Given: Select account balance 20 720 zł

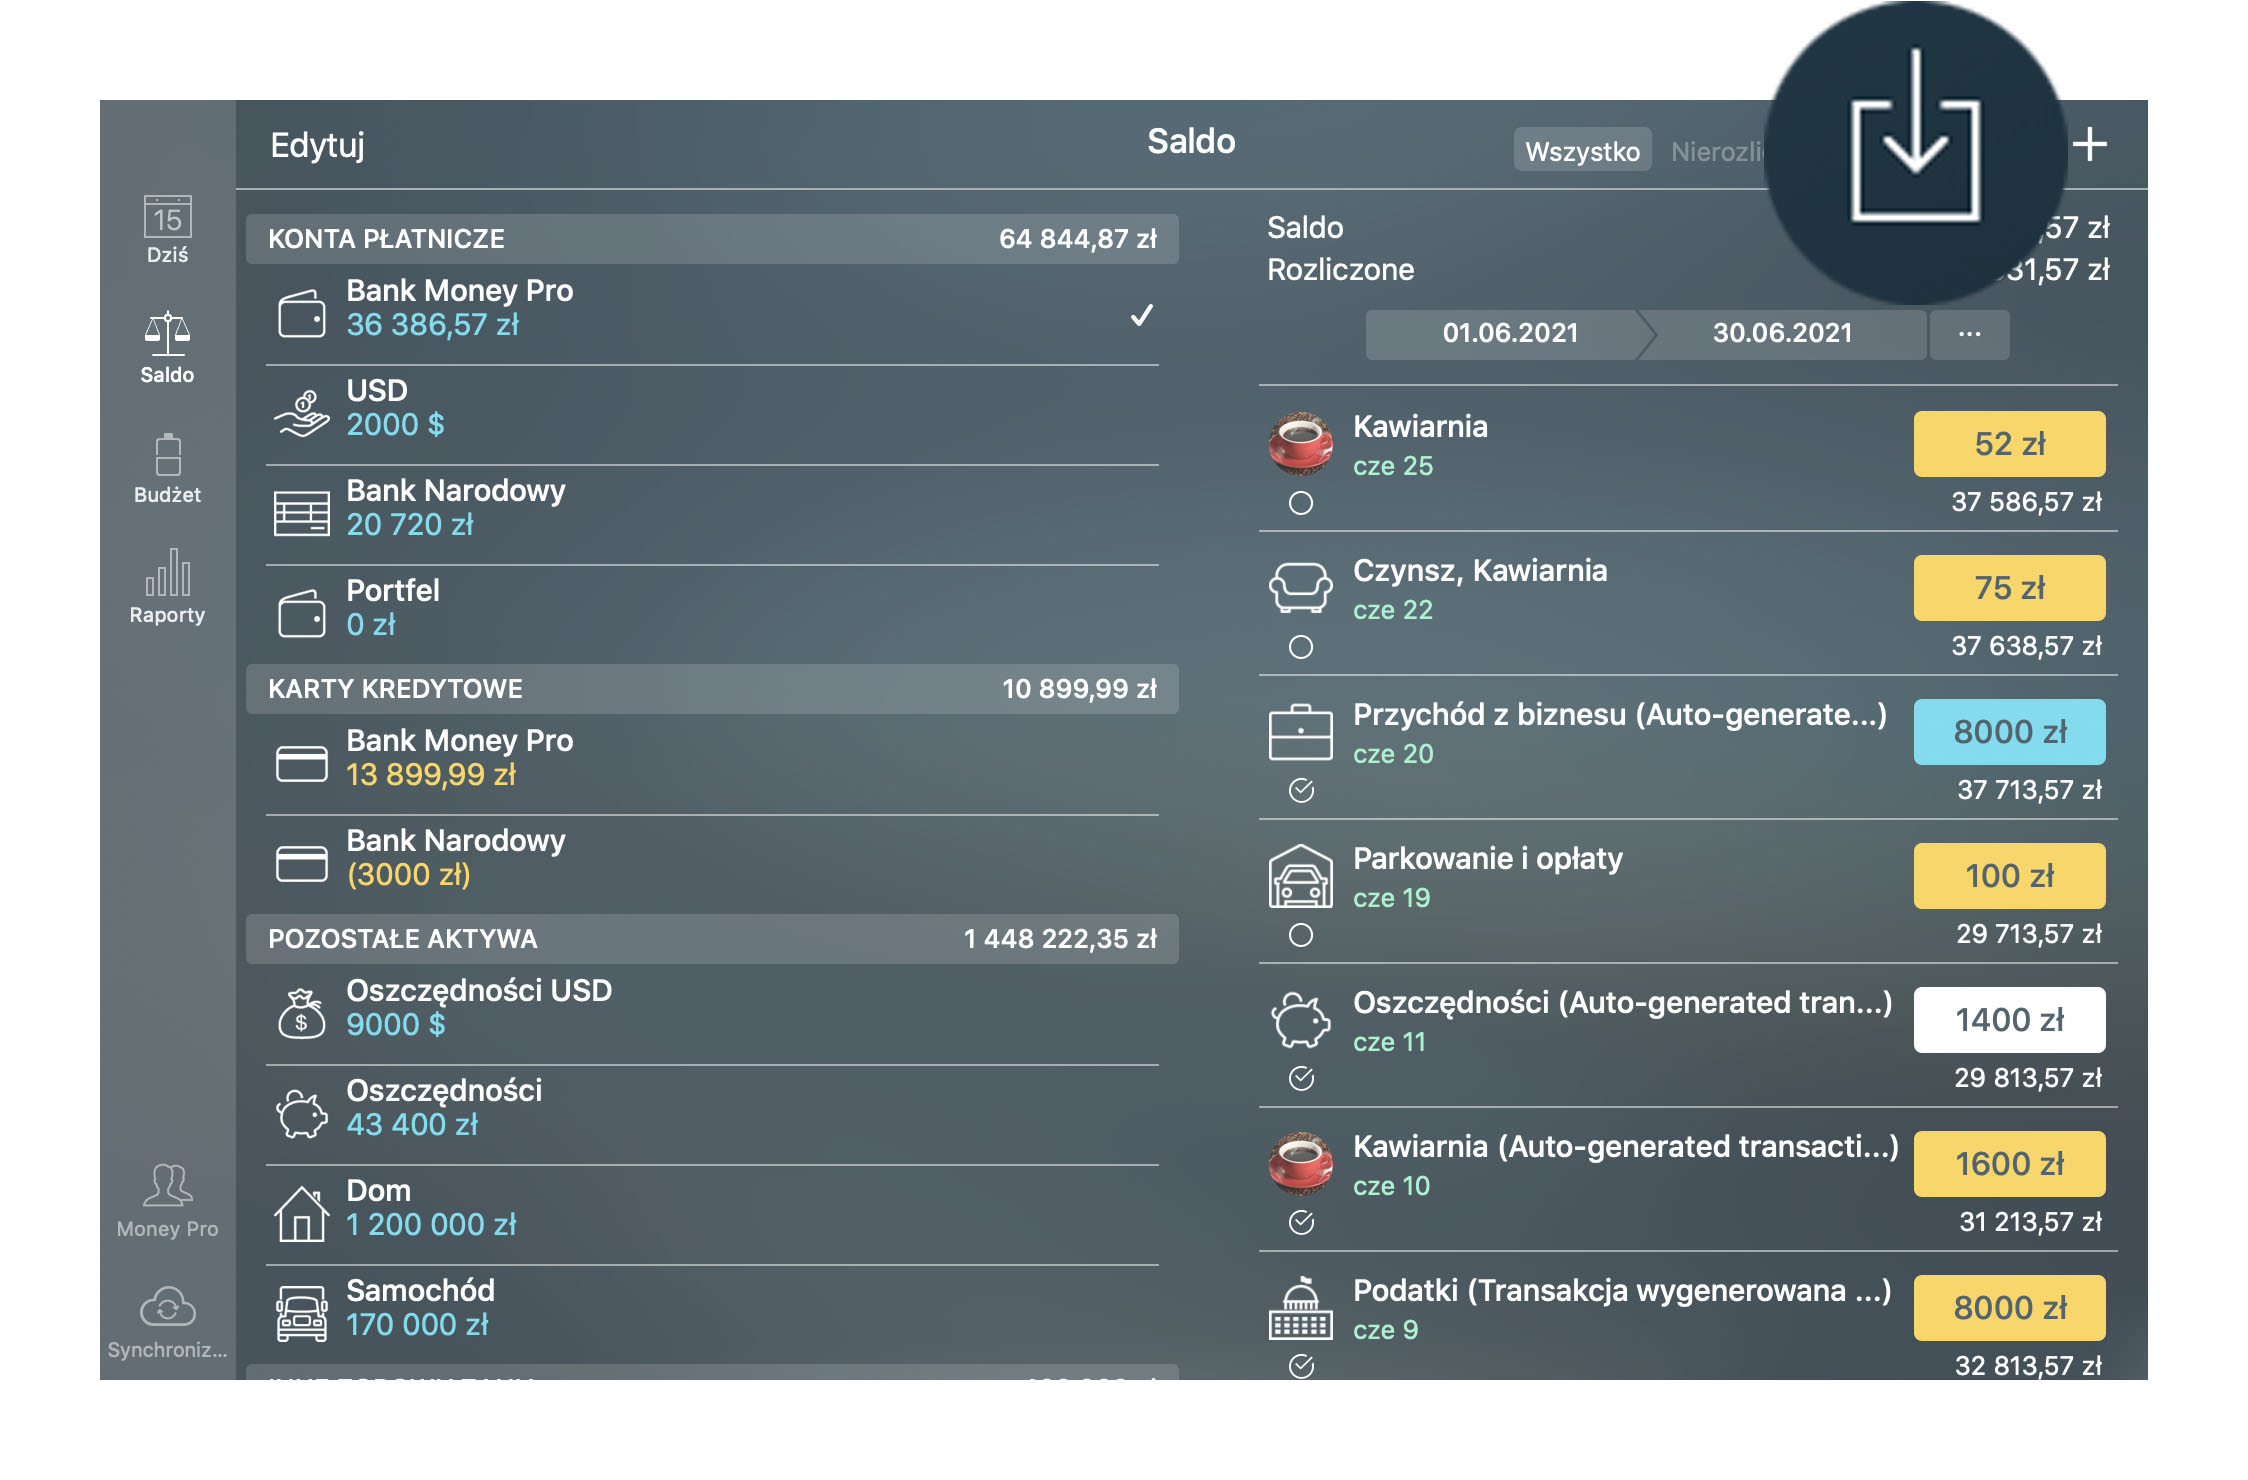Looking at the screenshot, I should coord(410,525).
